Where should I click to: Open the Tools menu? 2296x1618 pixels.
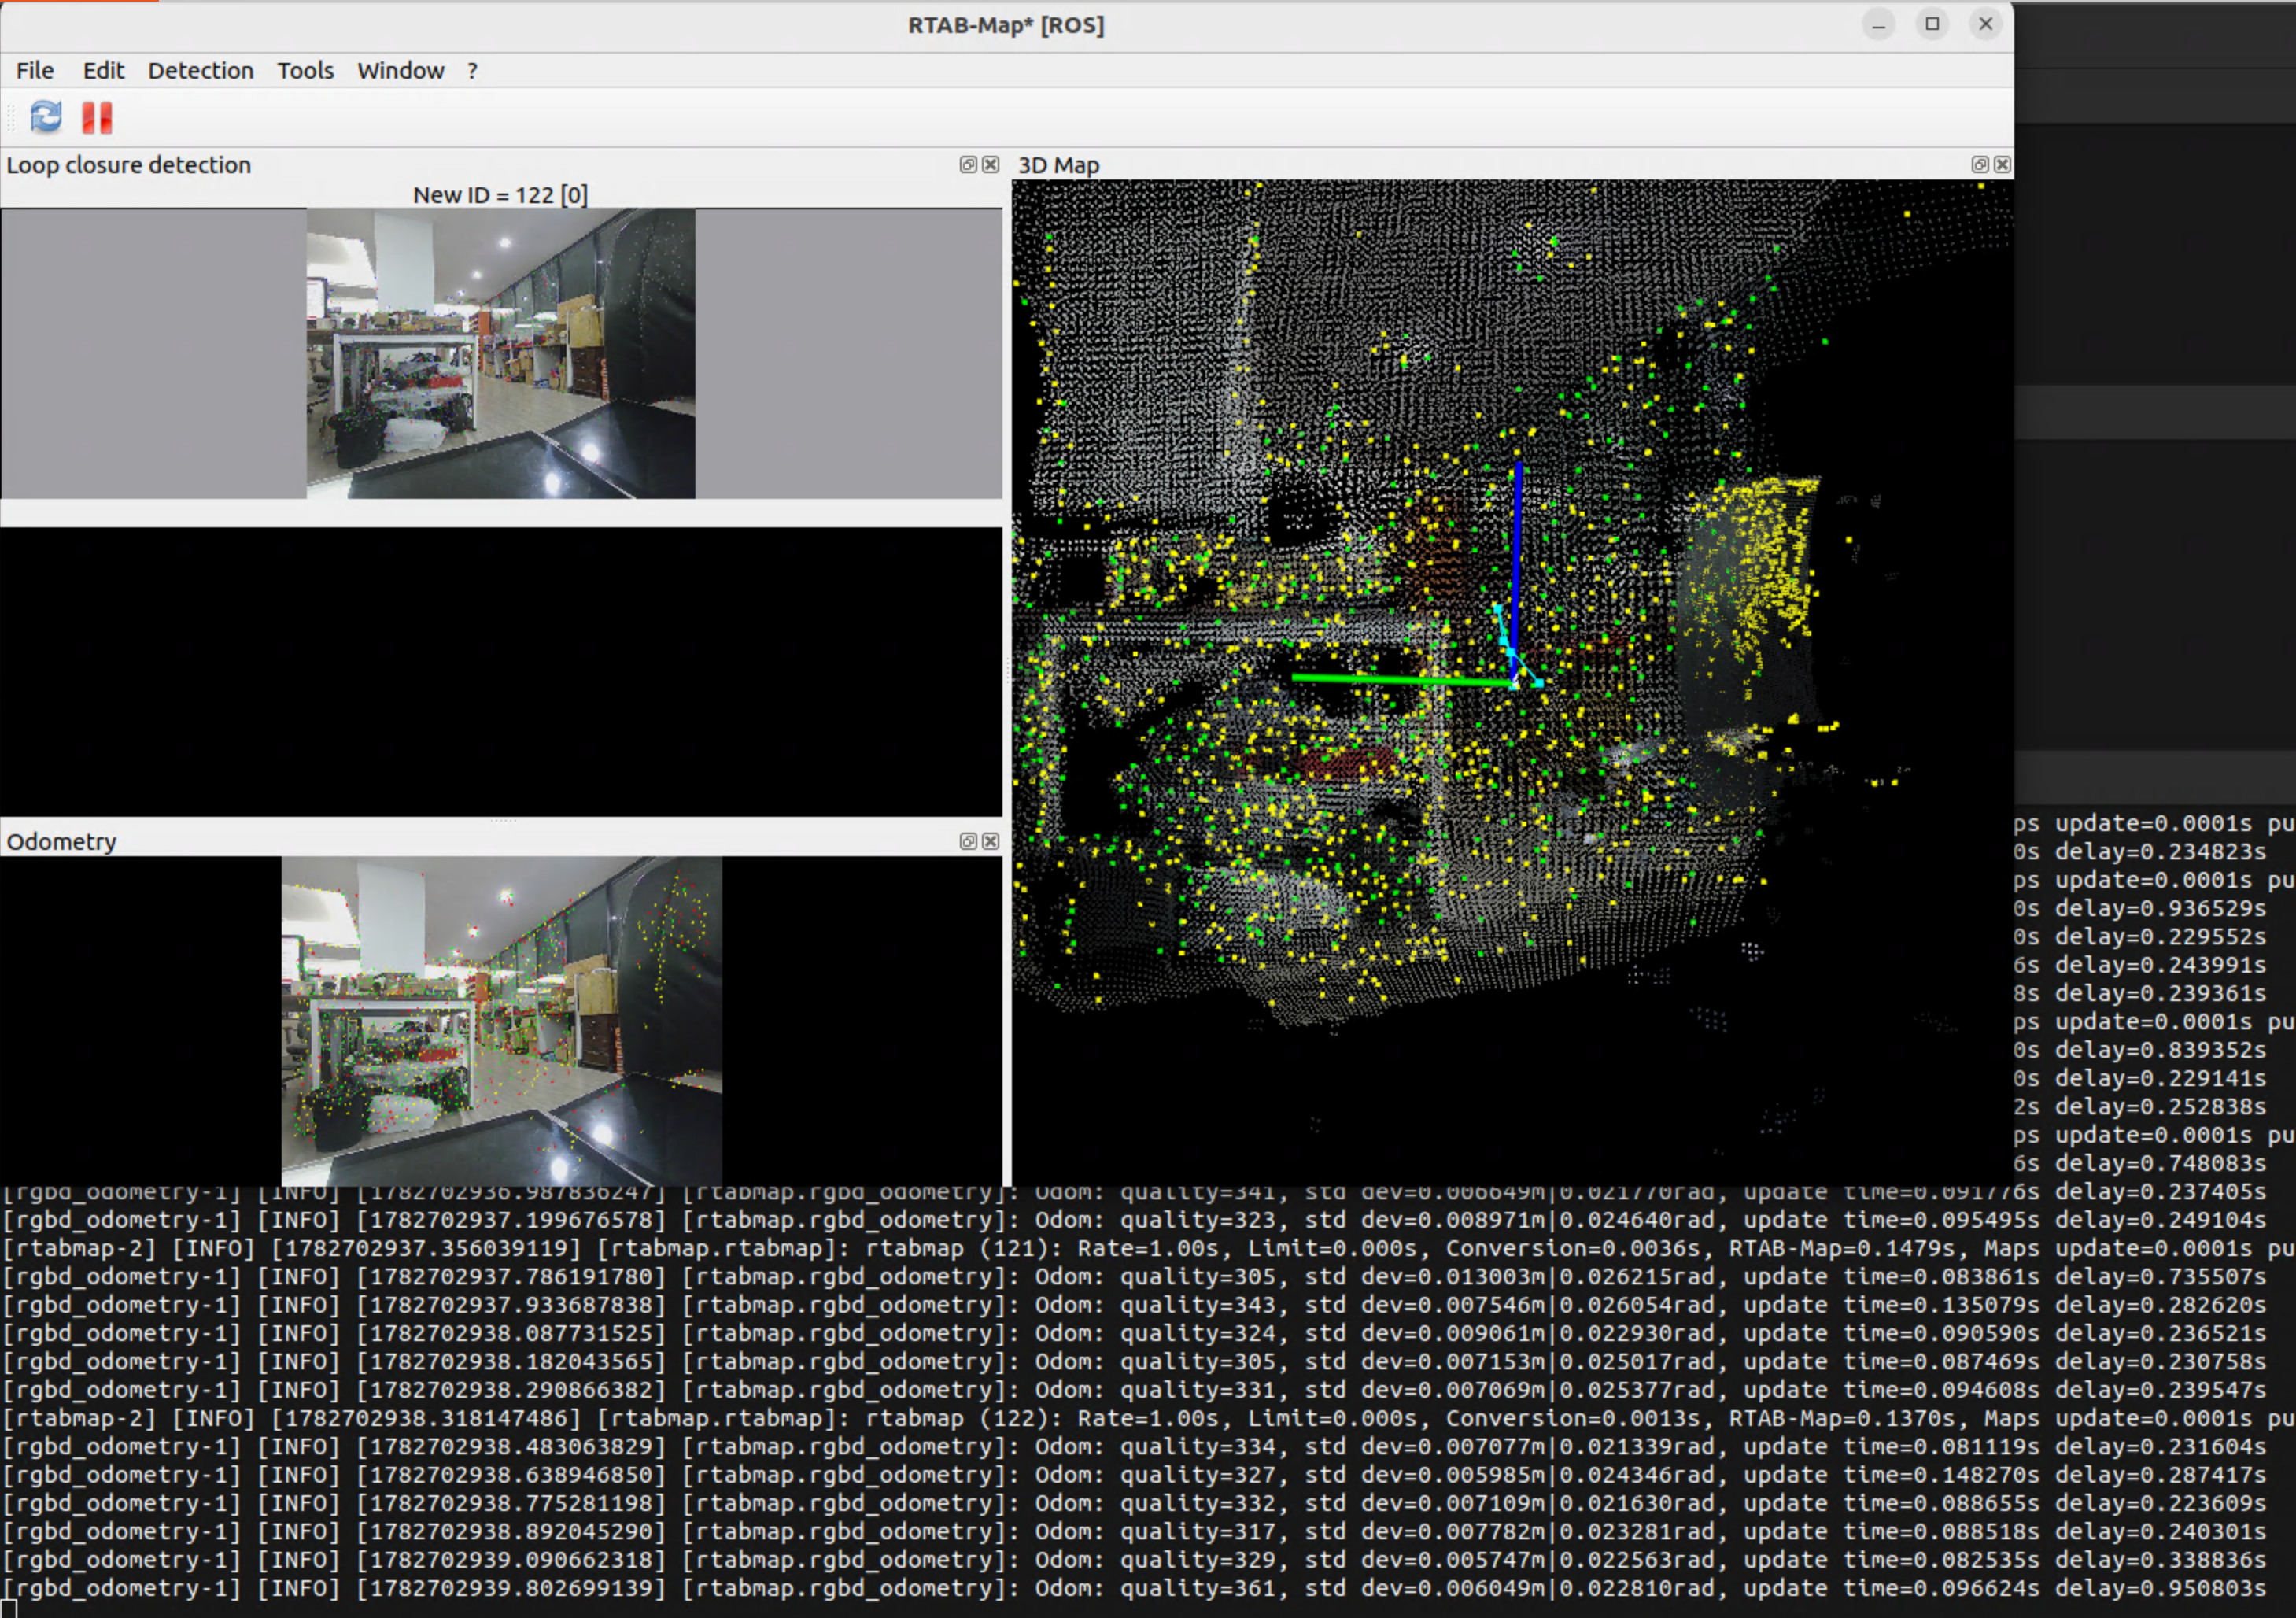click(x=305, y=71)
